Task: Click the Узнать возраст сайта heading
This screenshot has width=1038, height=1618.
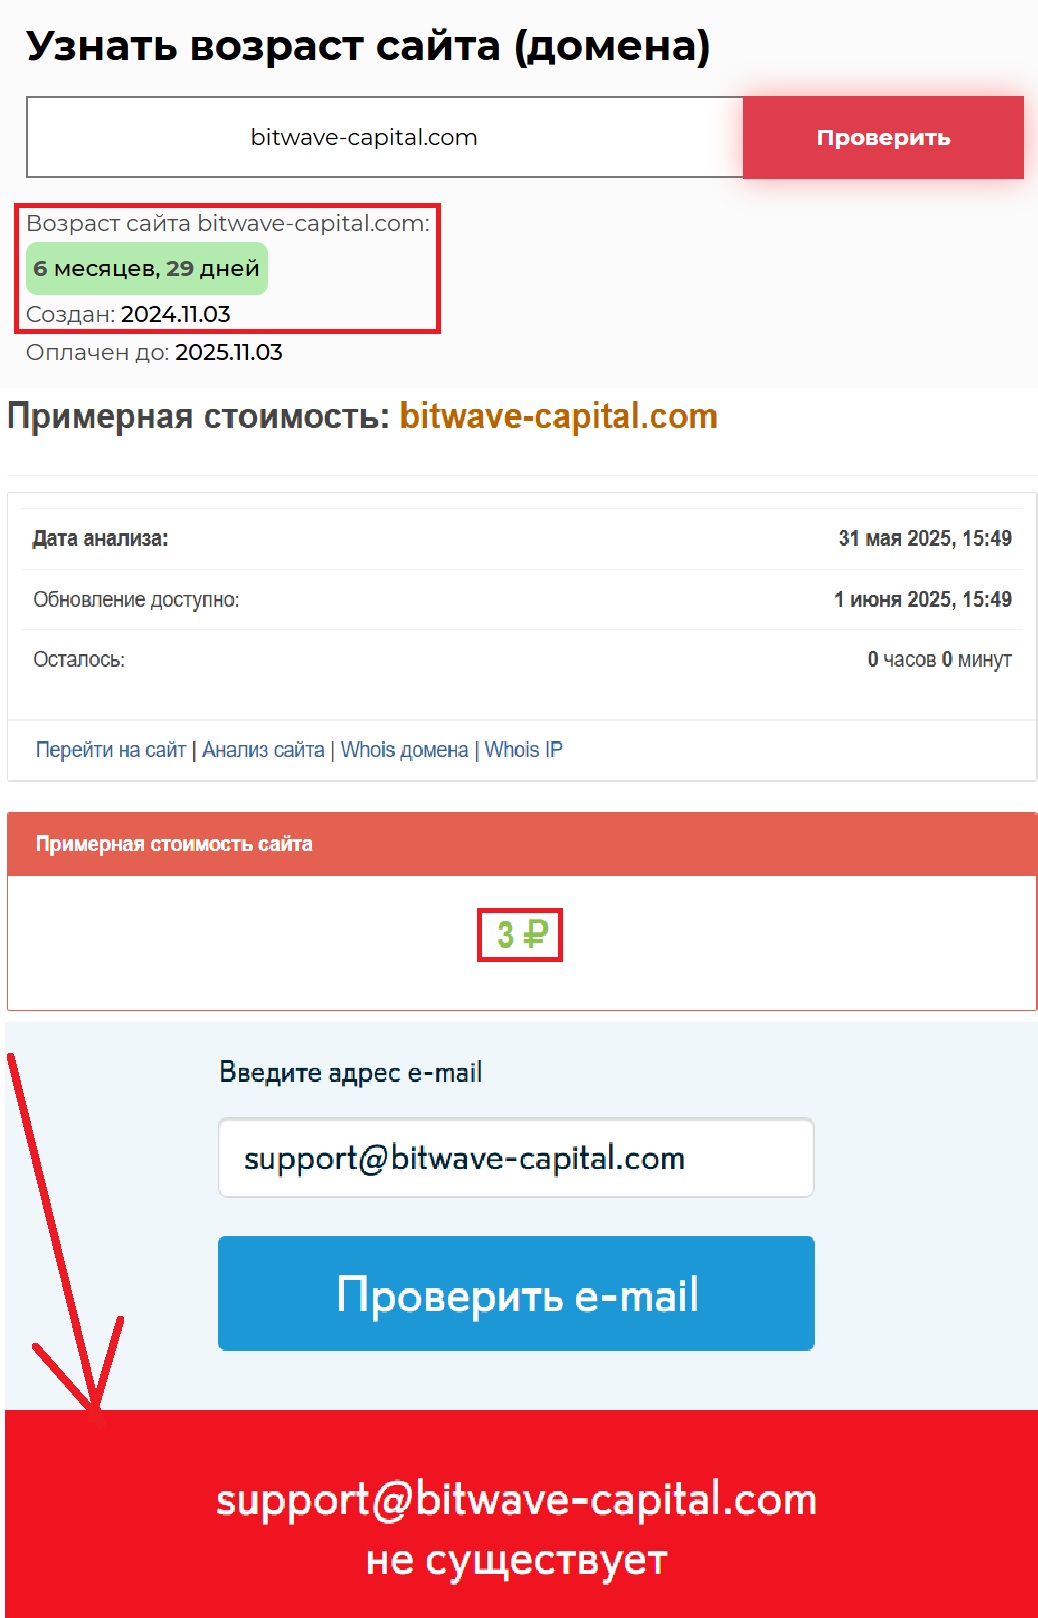Action: [x=368, y=46]
